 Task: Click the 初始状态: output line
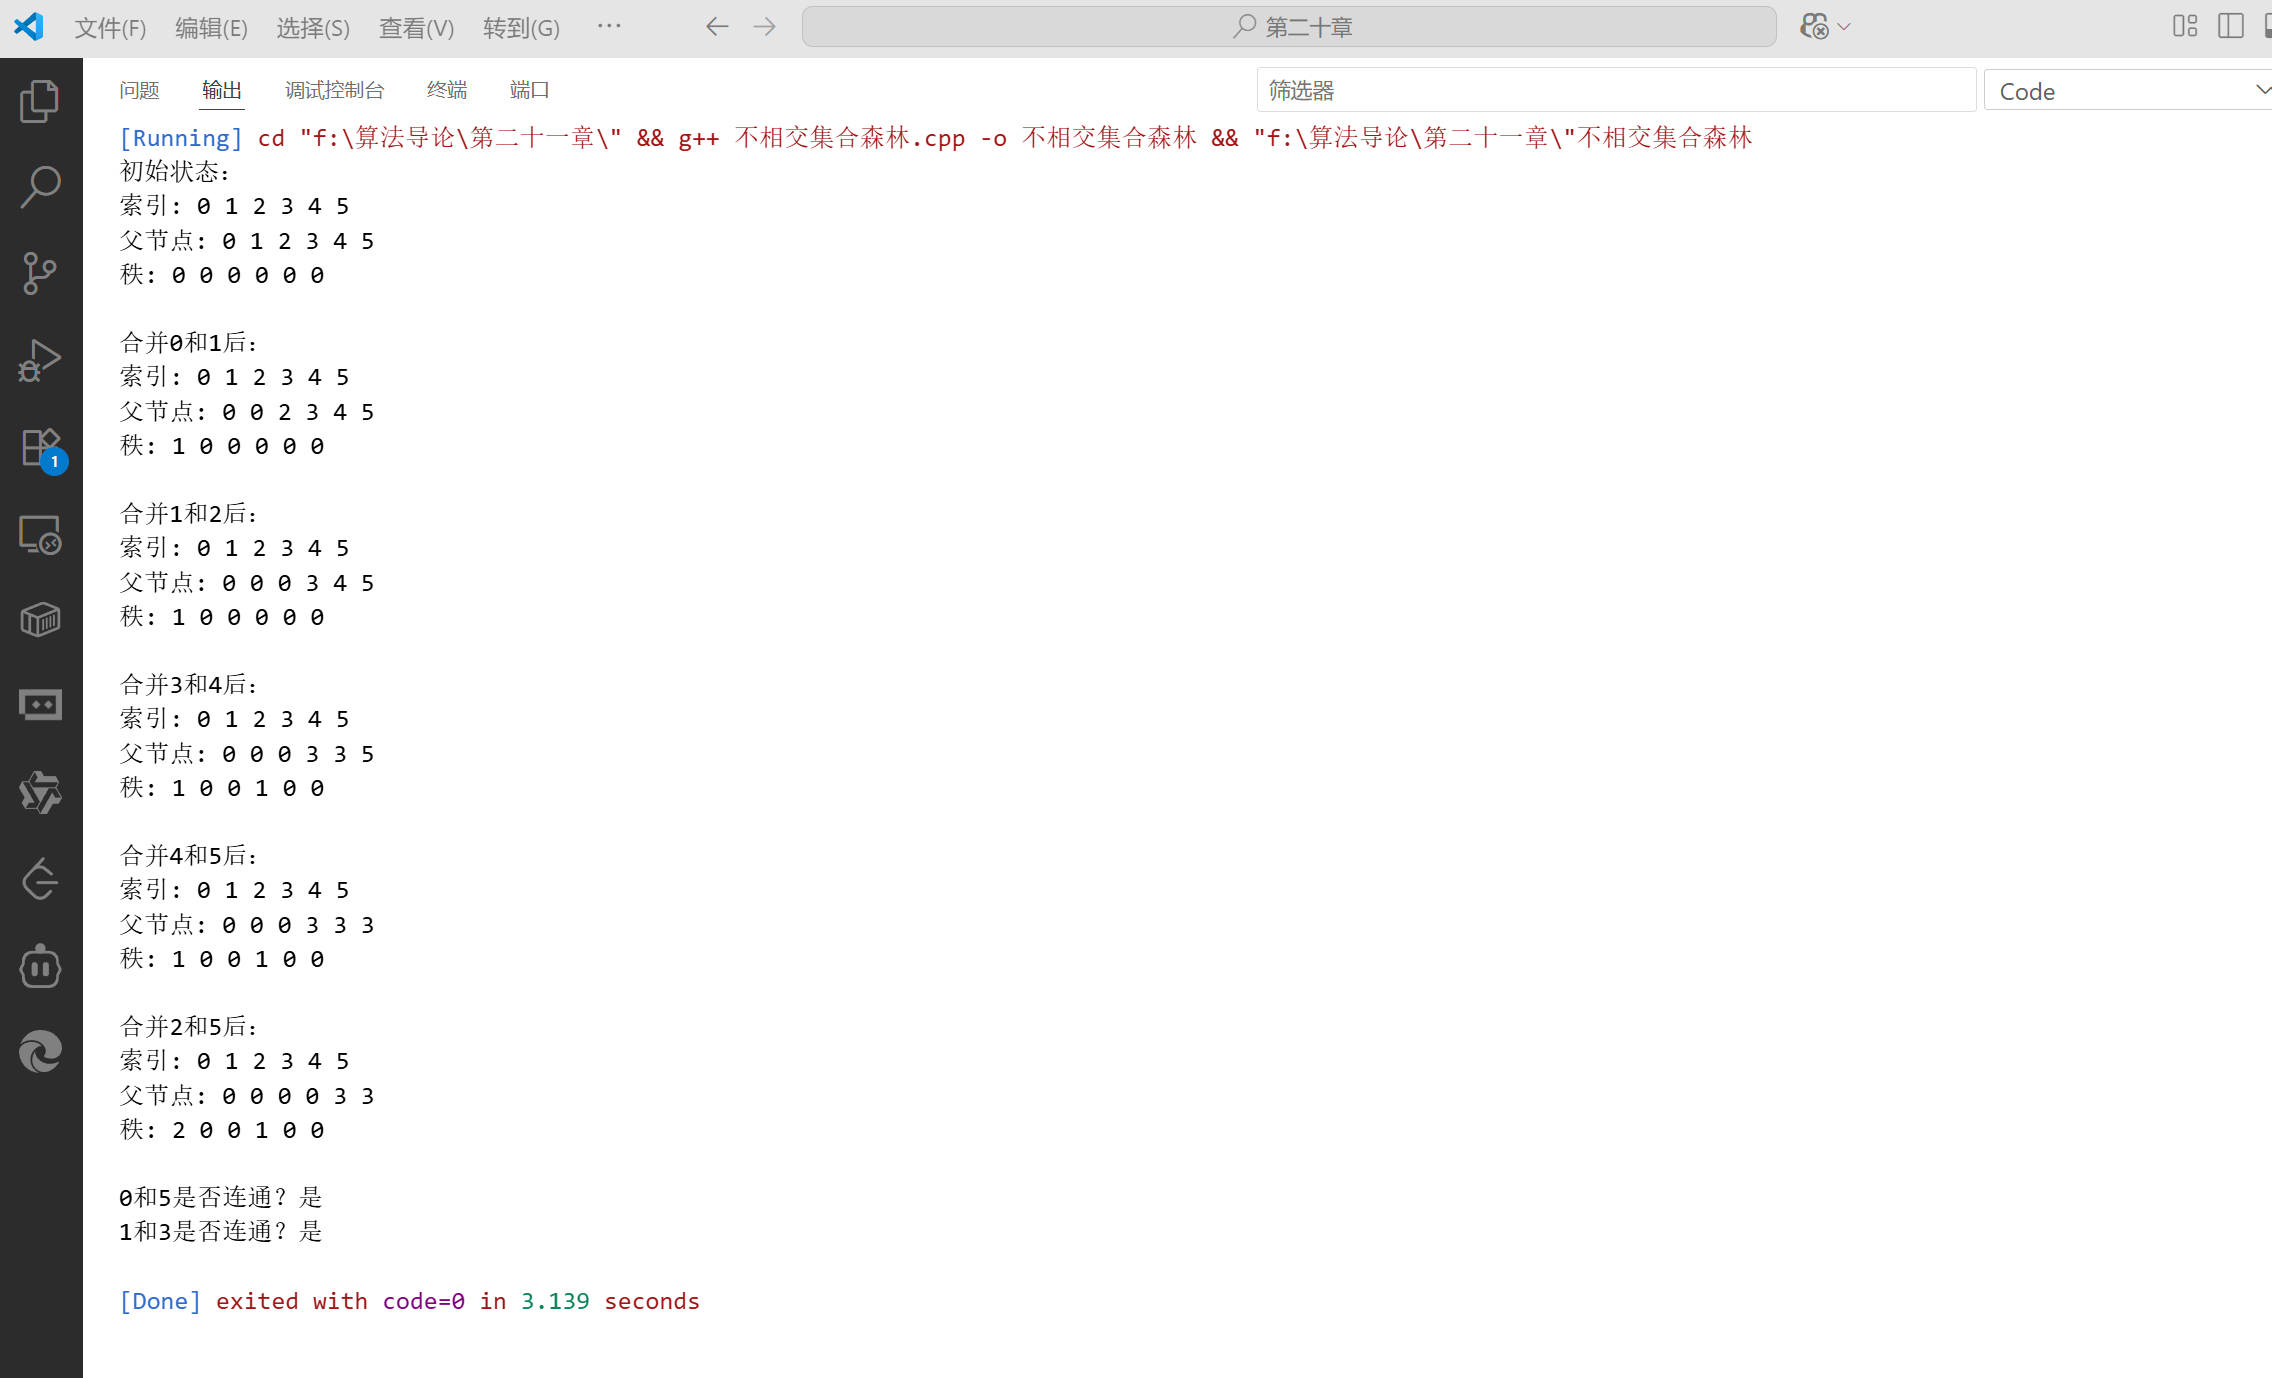(175, 172)
